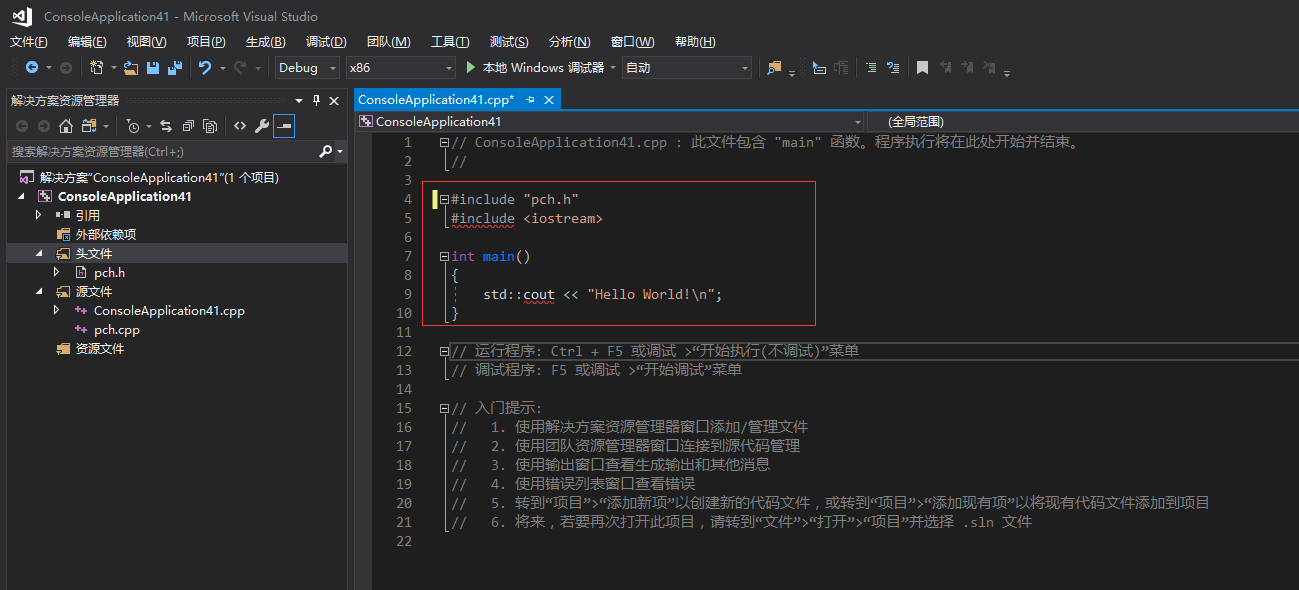Open Properties via the wrench icon

coord(261,126)
